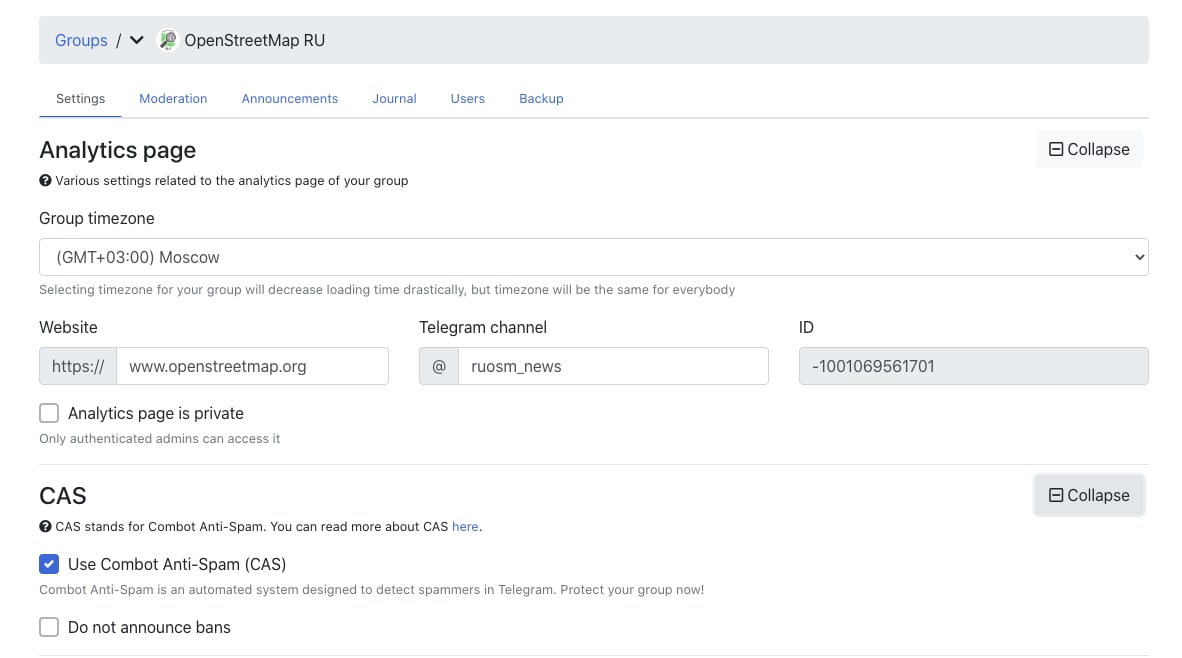This screenshot has height=658, width=1182.
Task: Open the Group timezone dropdown
Action: (594, 257)
